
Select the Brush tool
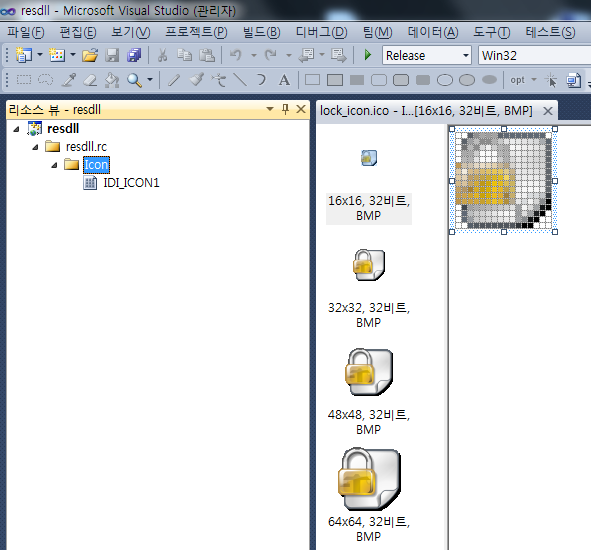(x=196, y=80)
